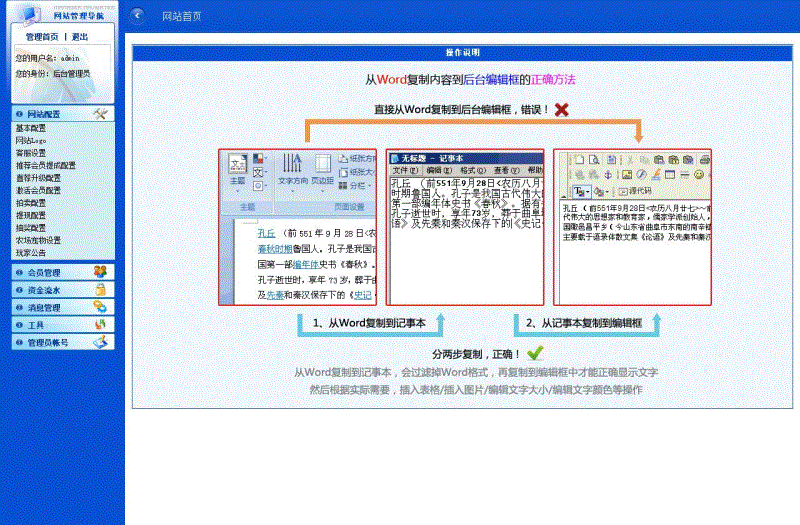Screen dimensions: 800x525
Task: Click the lock icon next to 资金流水
Action: pos(100,290)
